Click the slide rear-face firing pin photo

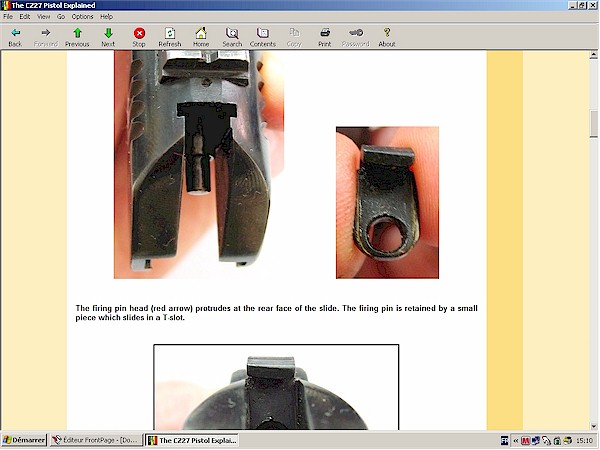tap(199, 165)
